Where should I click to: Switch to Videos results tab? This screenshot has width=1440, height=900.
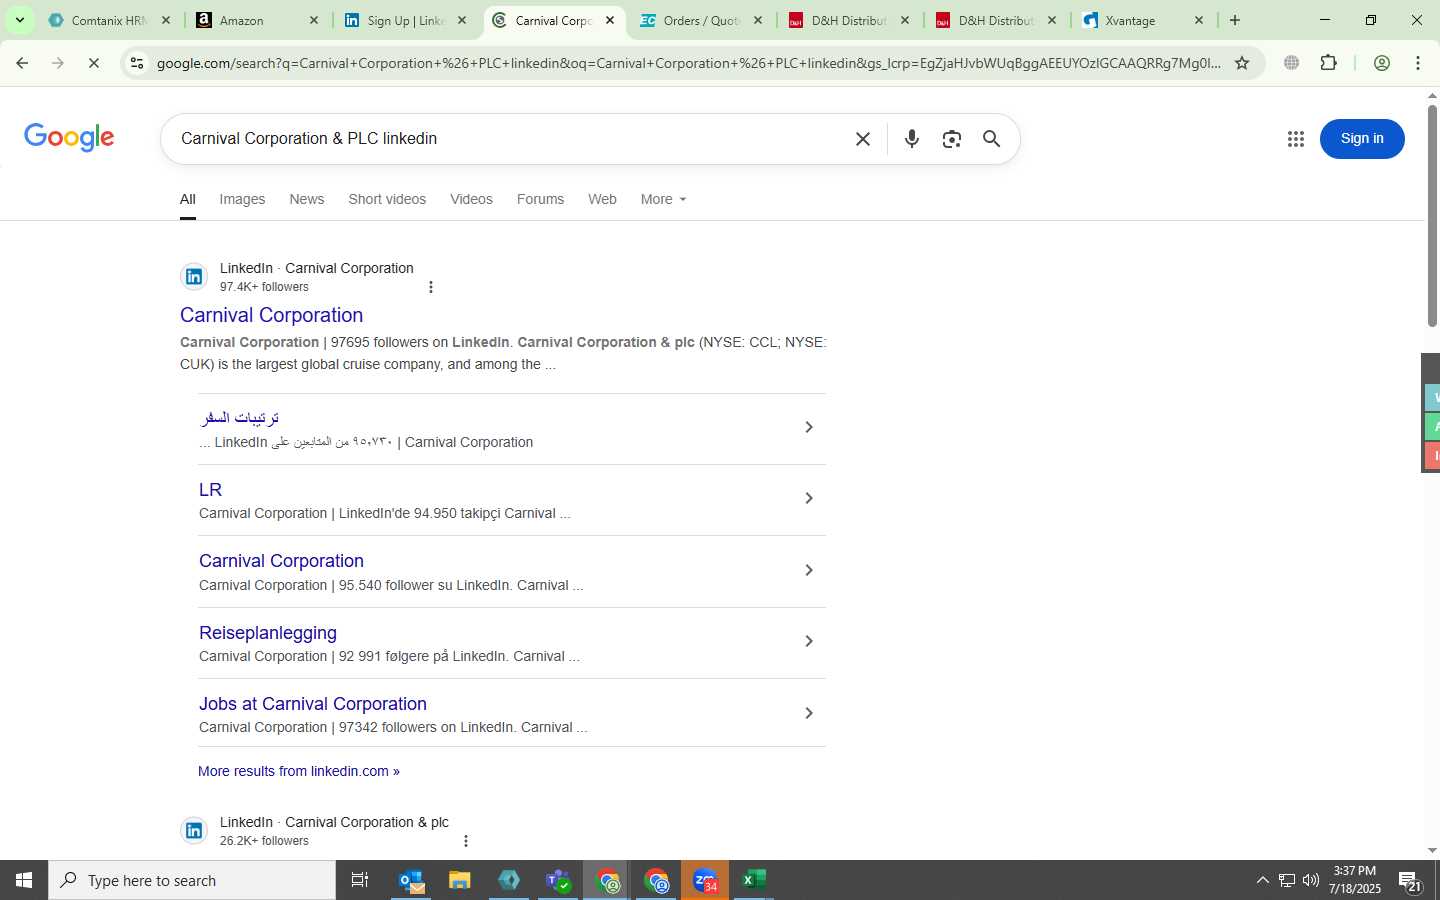[471, 199]
